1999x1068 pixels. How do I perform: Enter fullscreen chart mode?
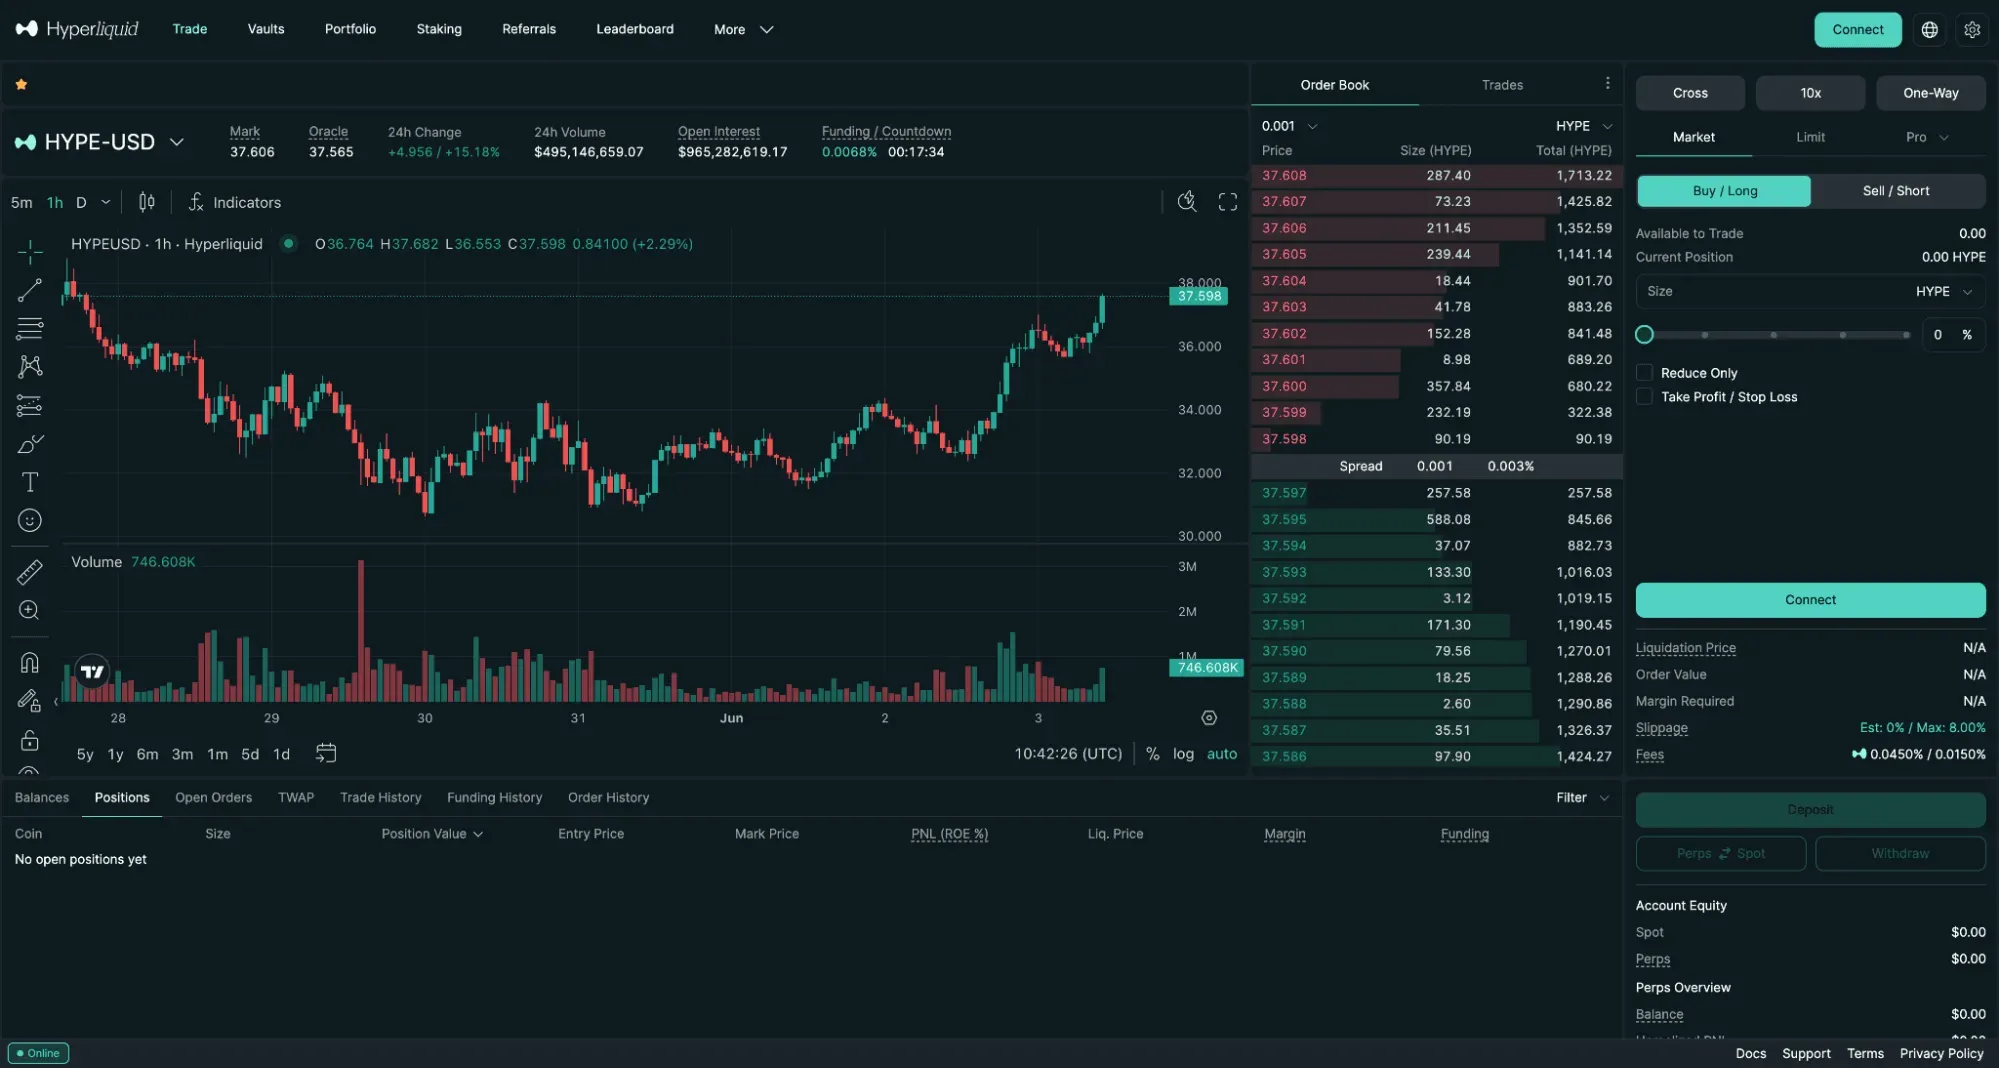(1228, 202)
